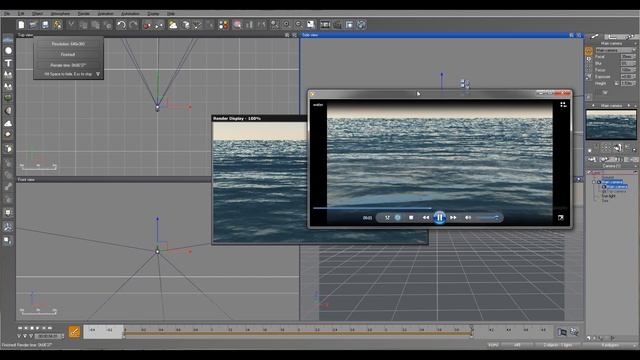Click the last icon right of timeline
The height and width of the screenshot is (360, 640).
(574, 332)
